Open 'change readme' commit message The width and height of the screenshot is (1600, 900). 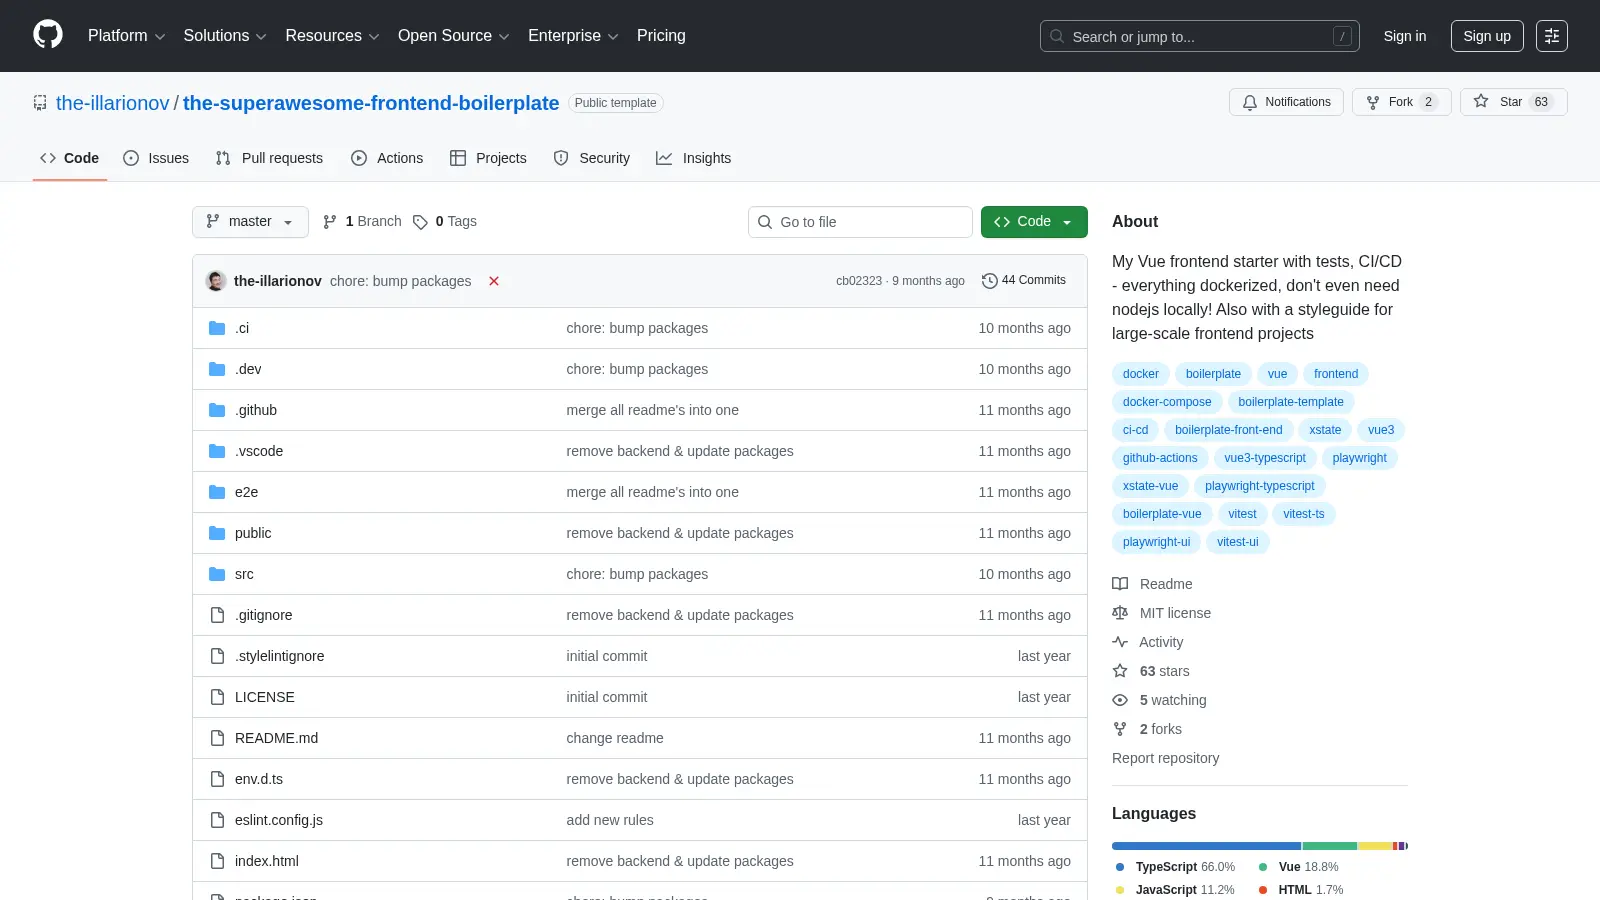(615, 738)
